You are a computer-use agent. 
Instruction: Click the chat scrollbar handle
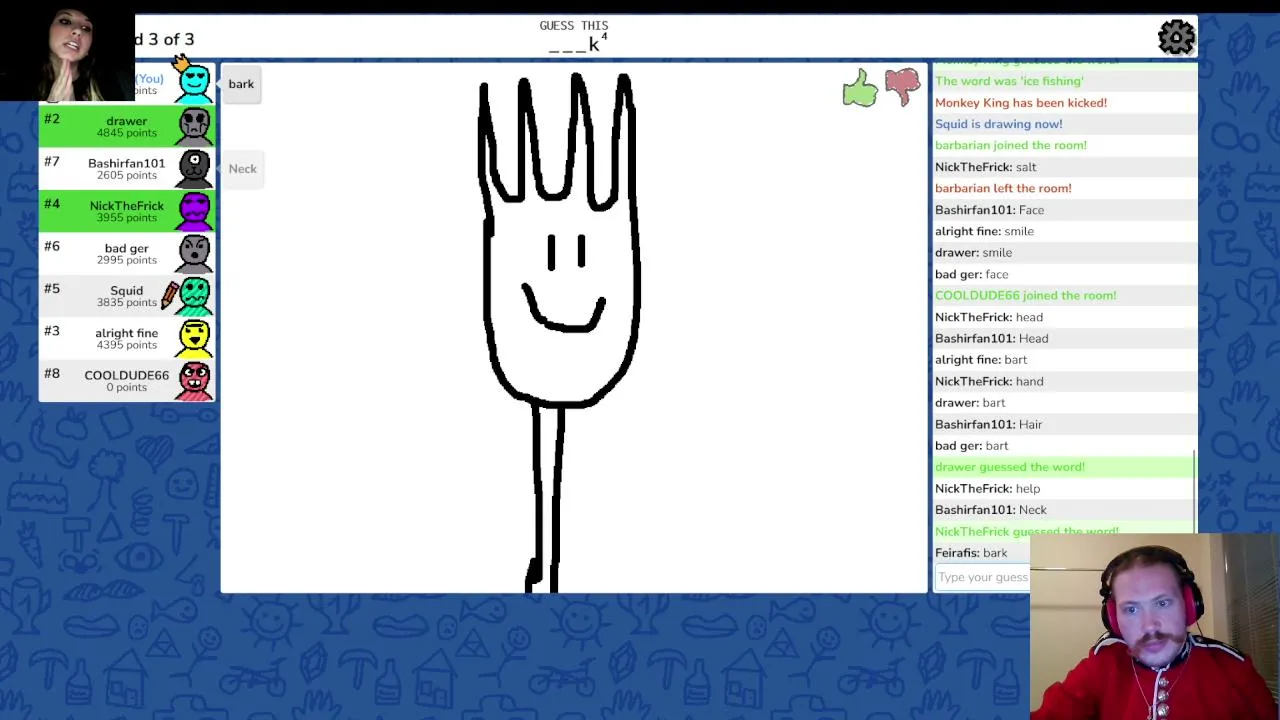coord(1194,492)
